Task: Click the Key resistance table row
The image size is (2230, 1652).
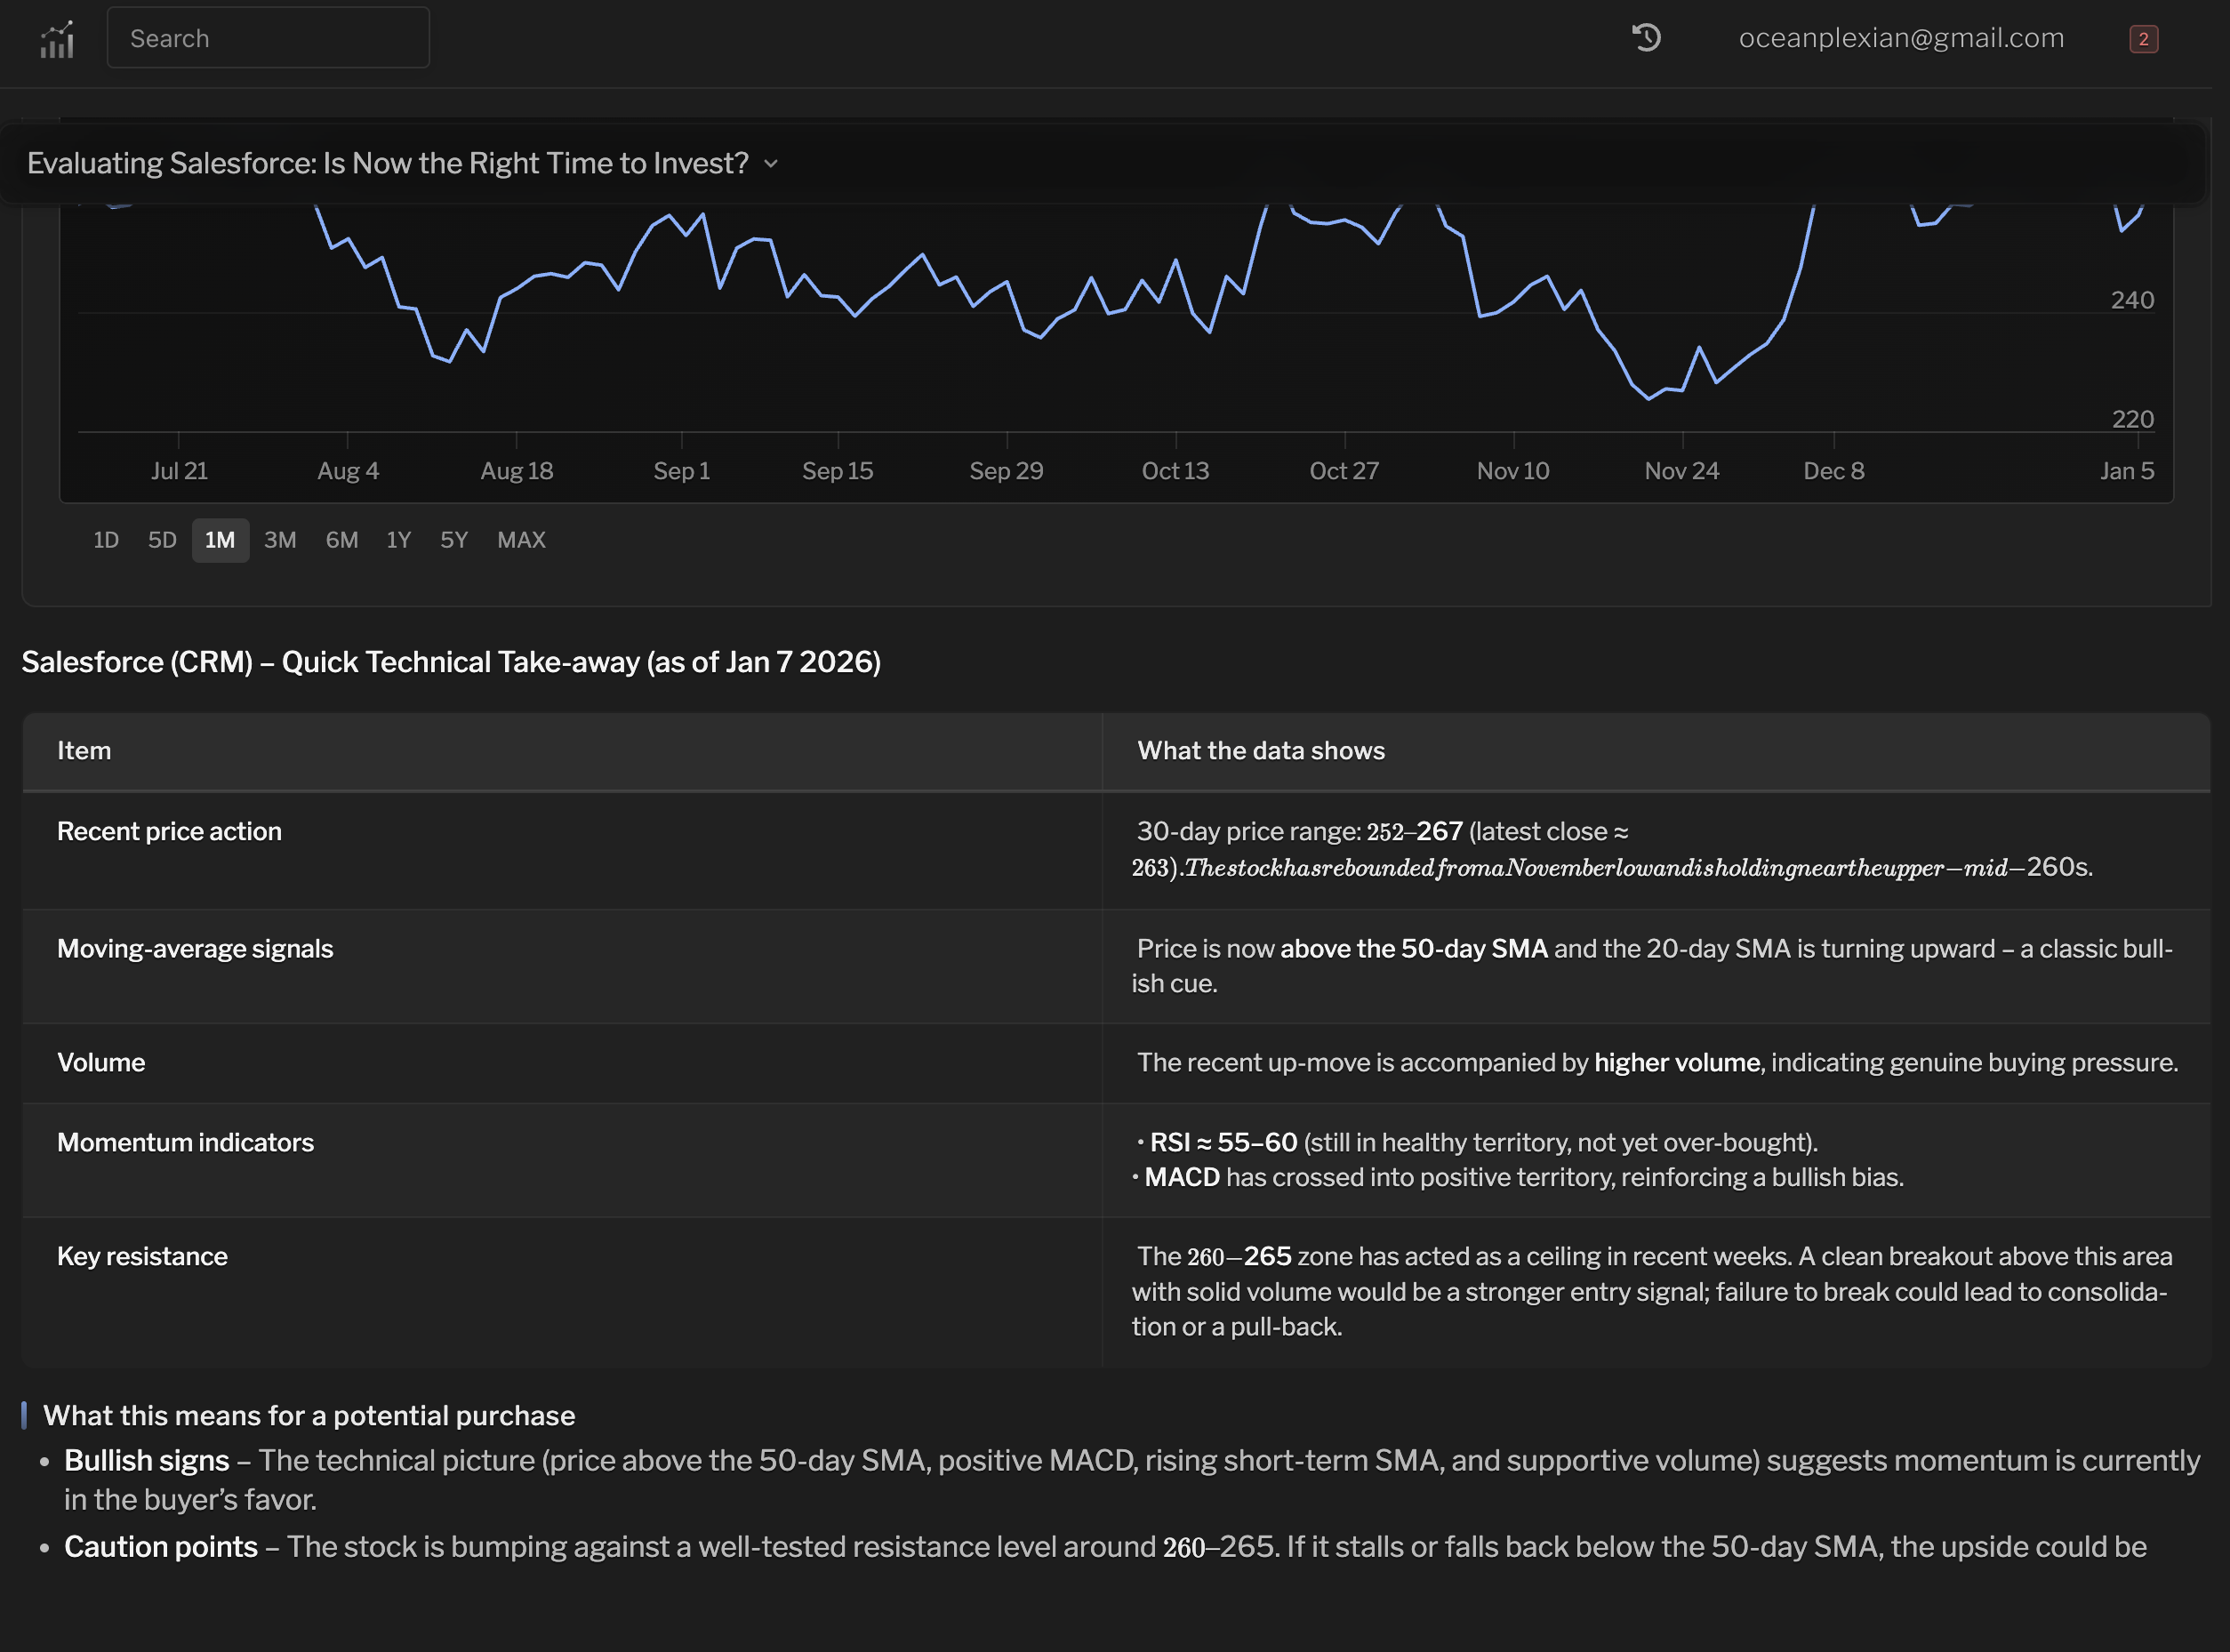Action: tap(142, 1256)
